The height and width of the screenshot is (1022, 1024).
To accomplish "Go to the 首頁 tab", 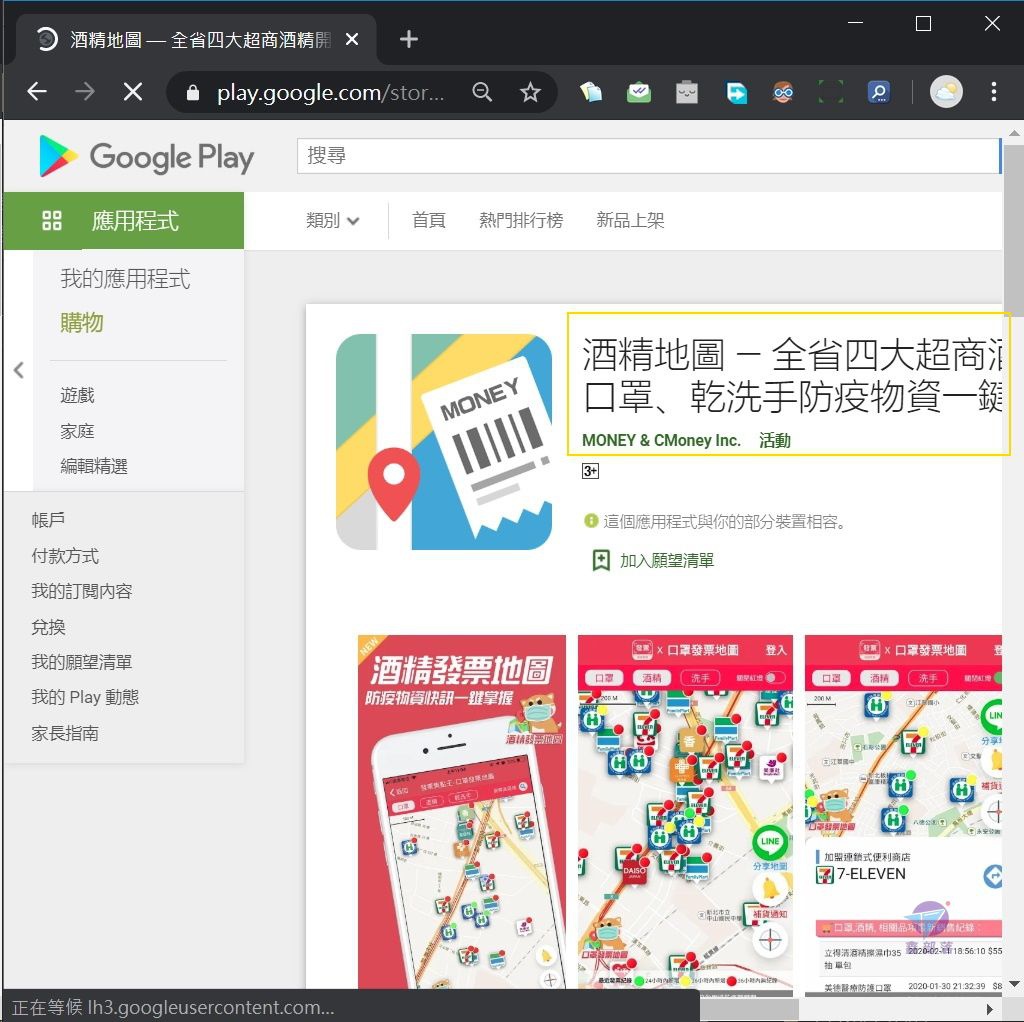I will [428, 221].
